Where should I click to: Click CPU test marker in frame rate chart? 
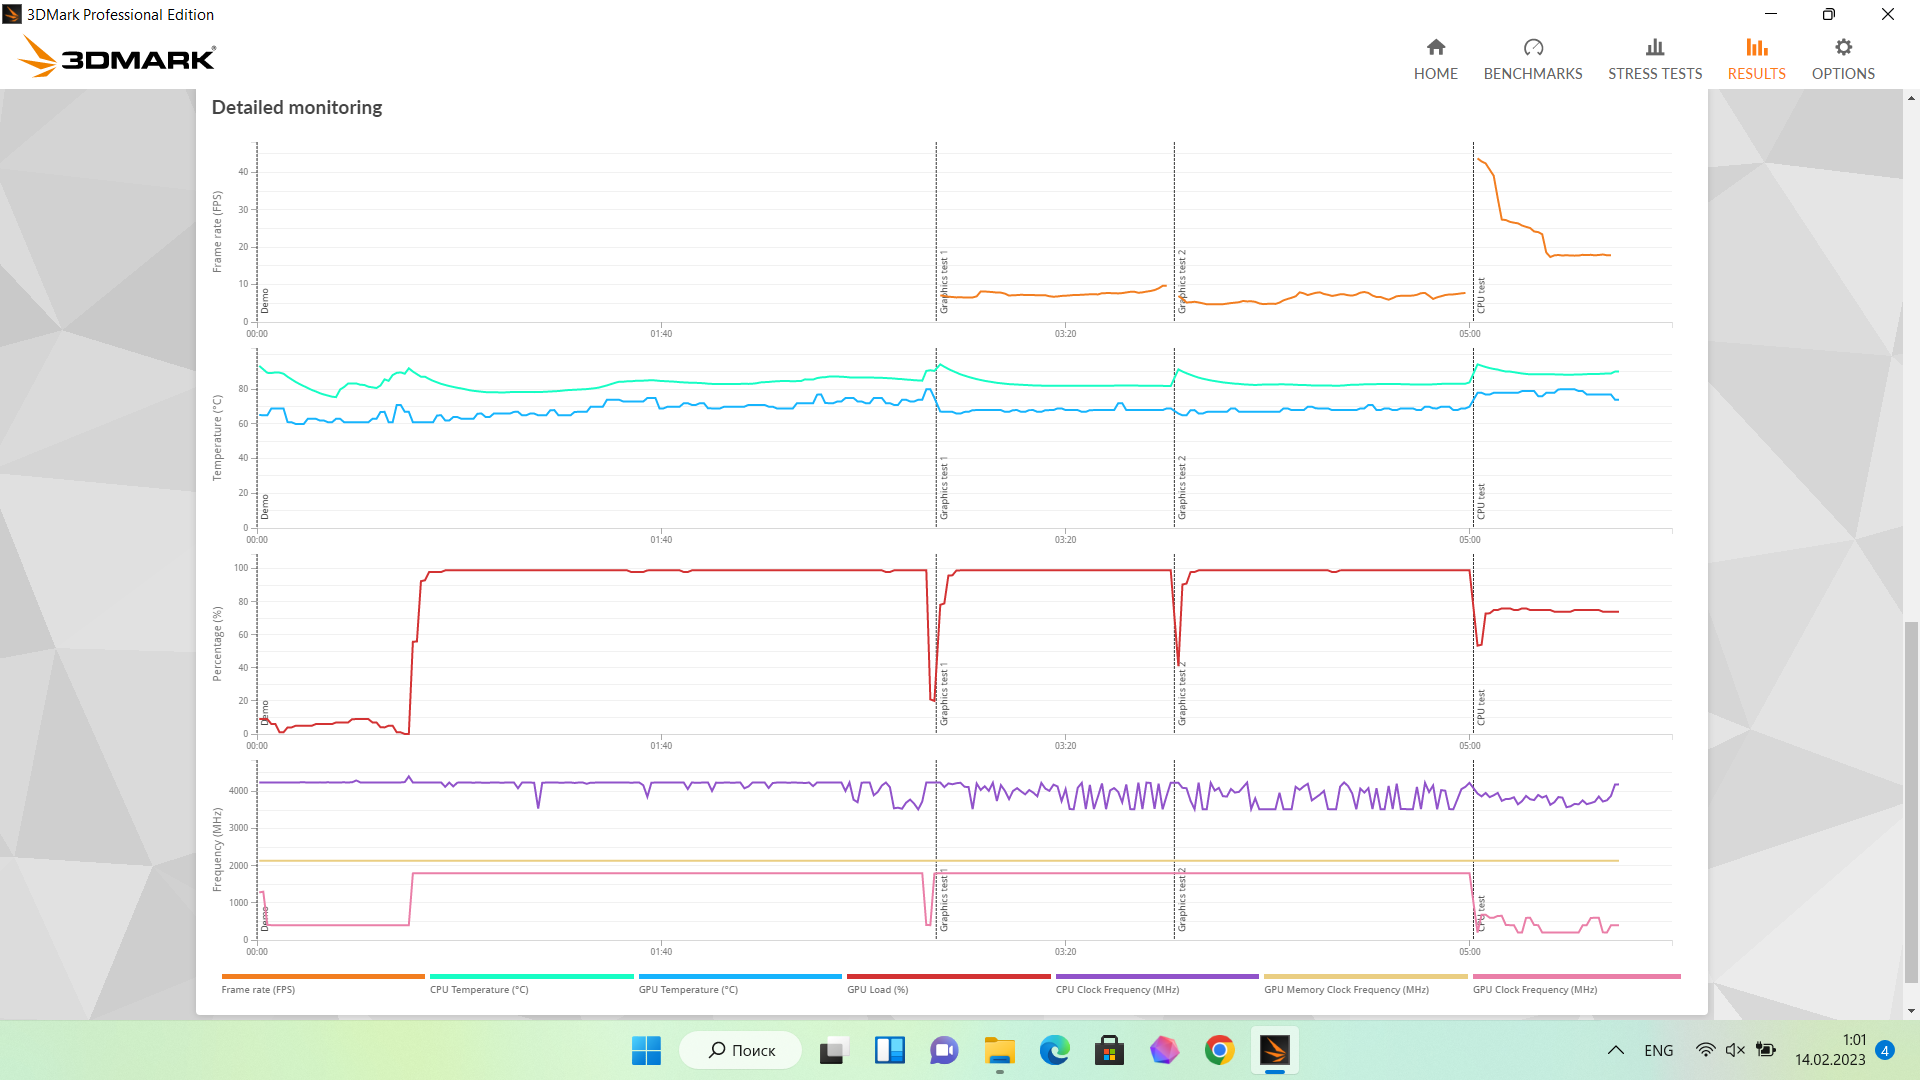[1481, 296]
